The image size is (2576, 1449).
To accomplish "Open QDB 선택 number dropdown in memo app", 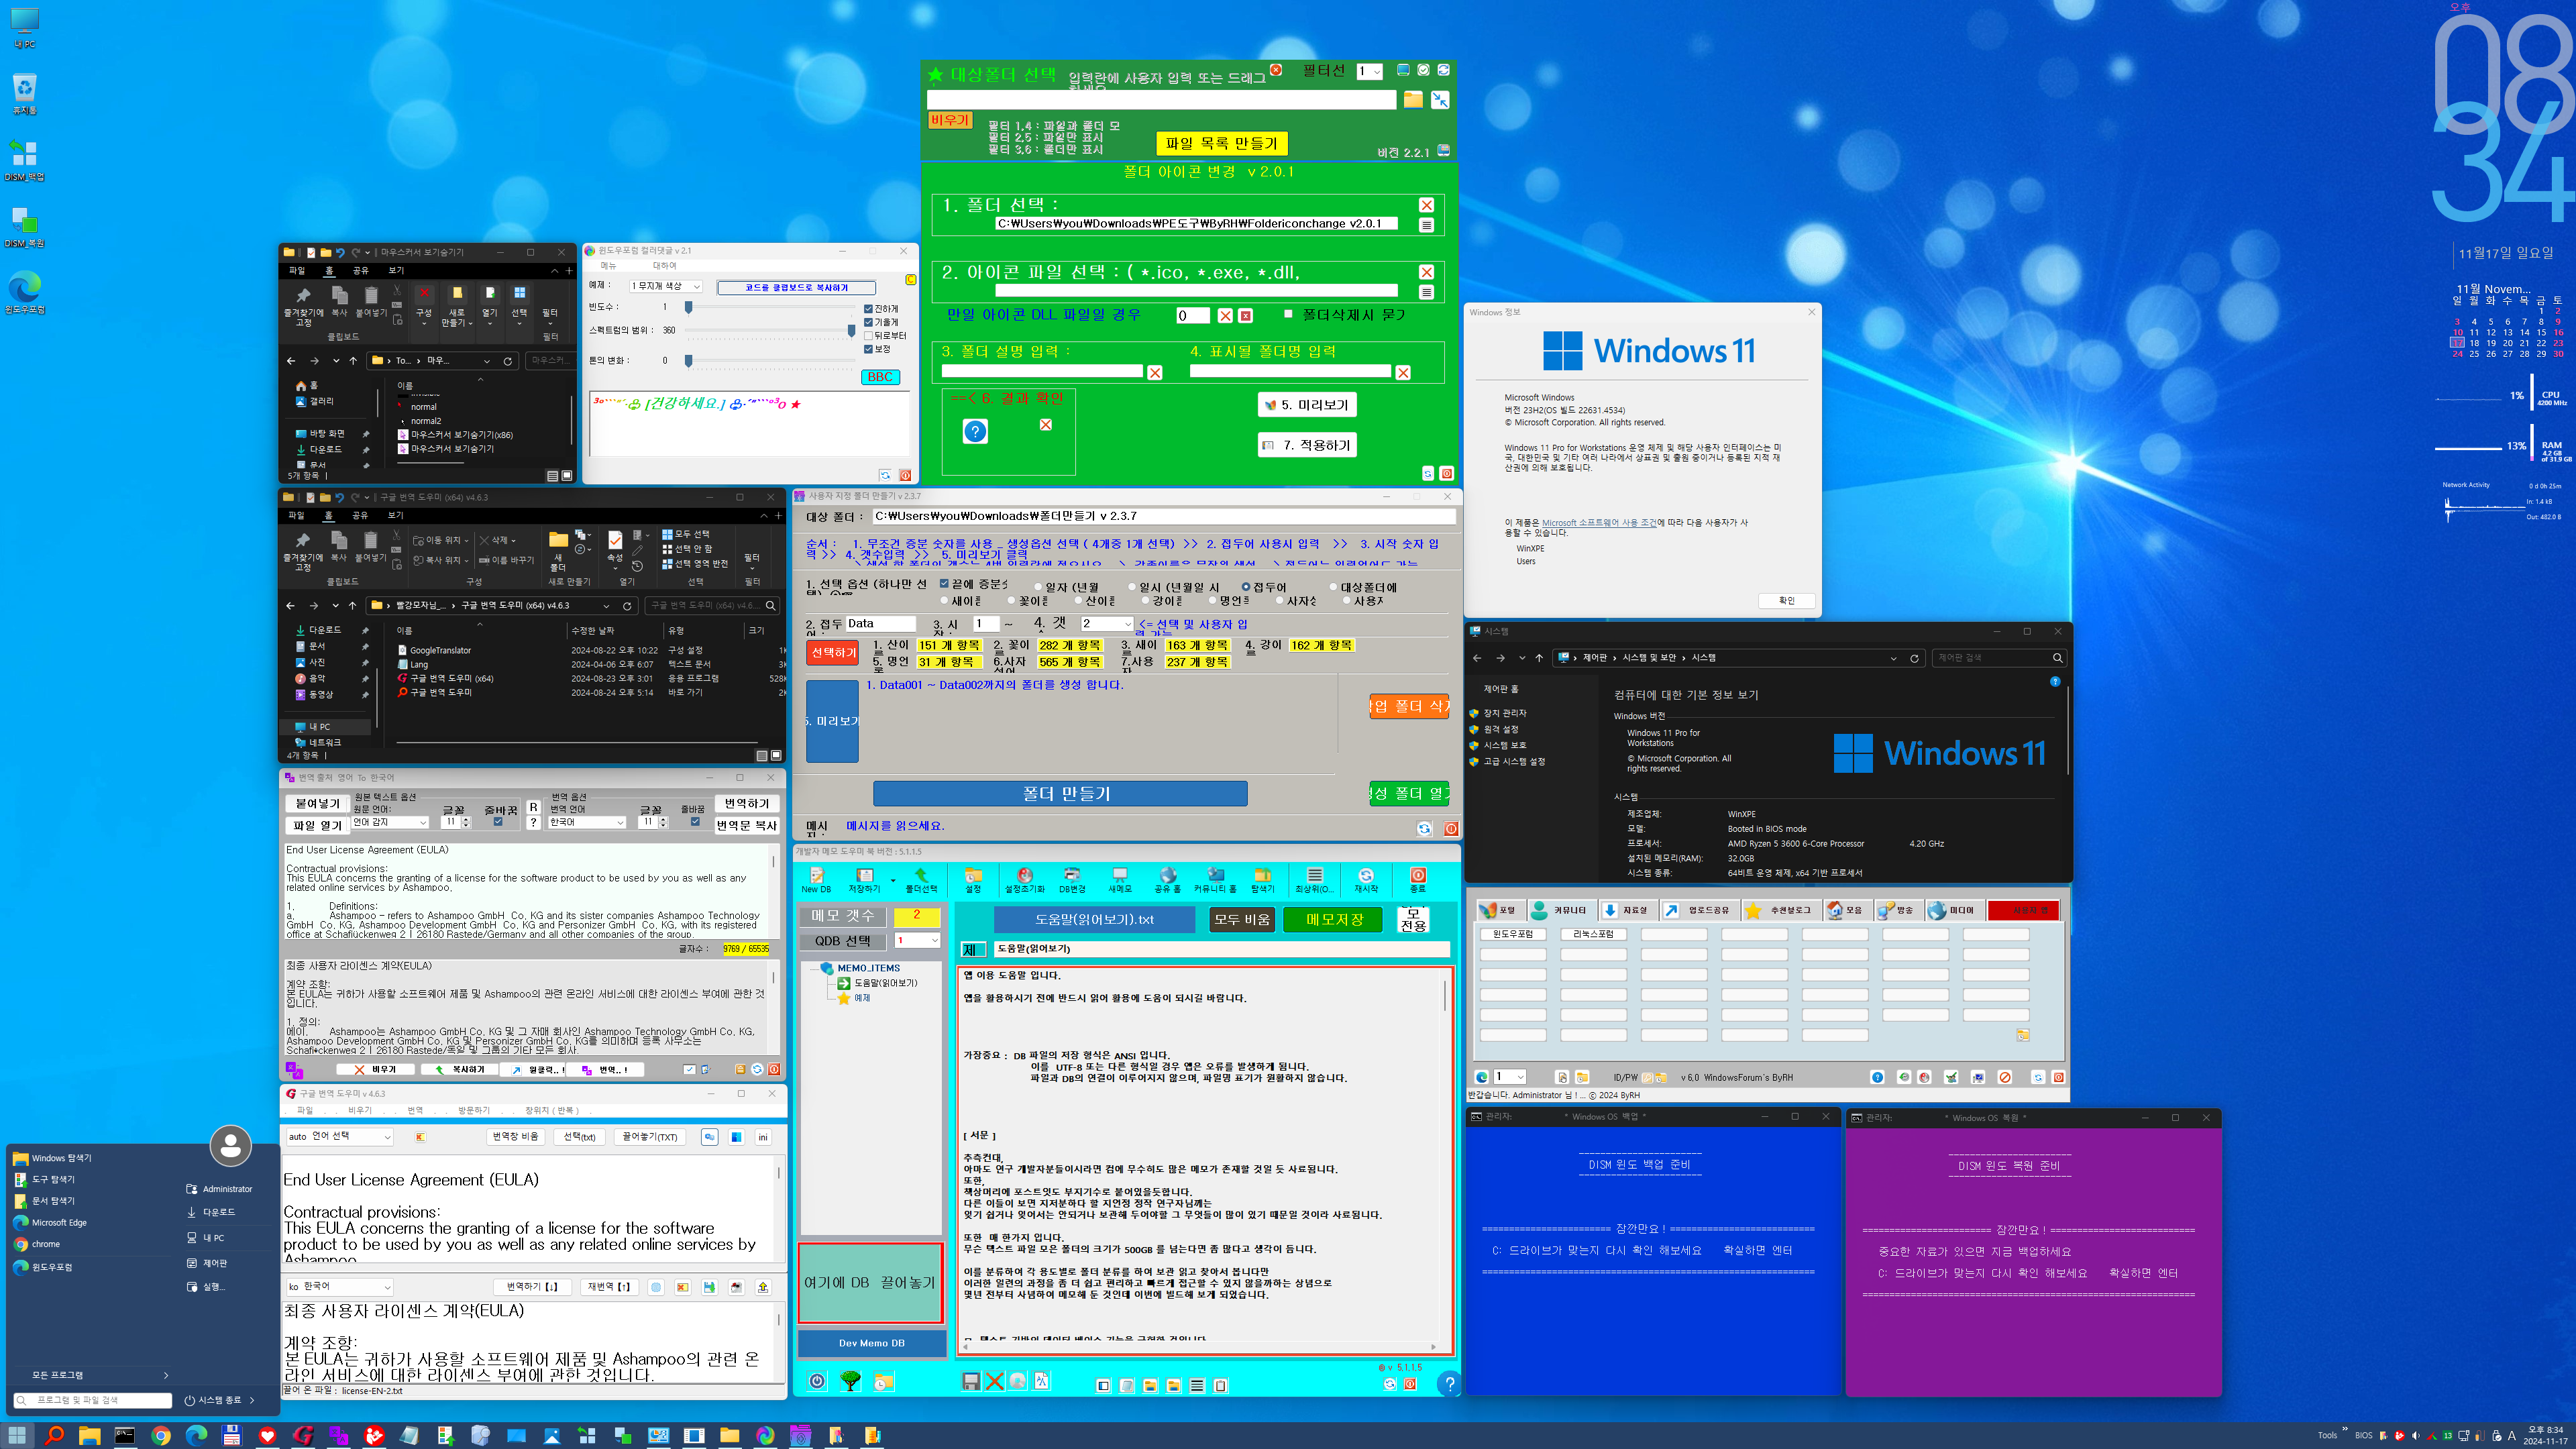I will 917,941.
